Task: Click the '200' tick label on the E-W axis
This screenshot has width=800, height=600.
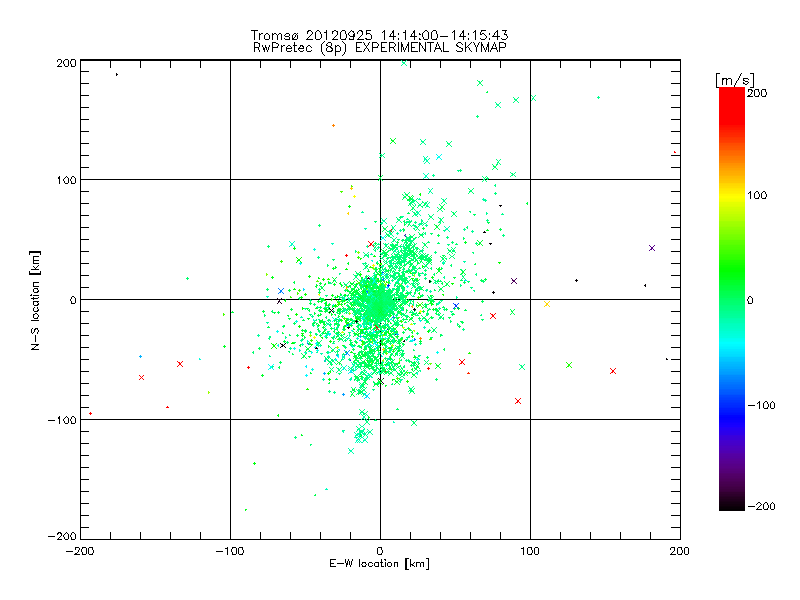Action: (x=680, y=551)
